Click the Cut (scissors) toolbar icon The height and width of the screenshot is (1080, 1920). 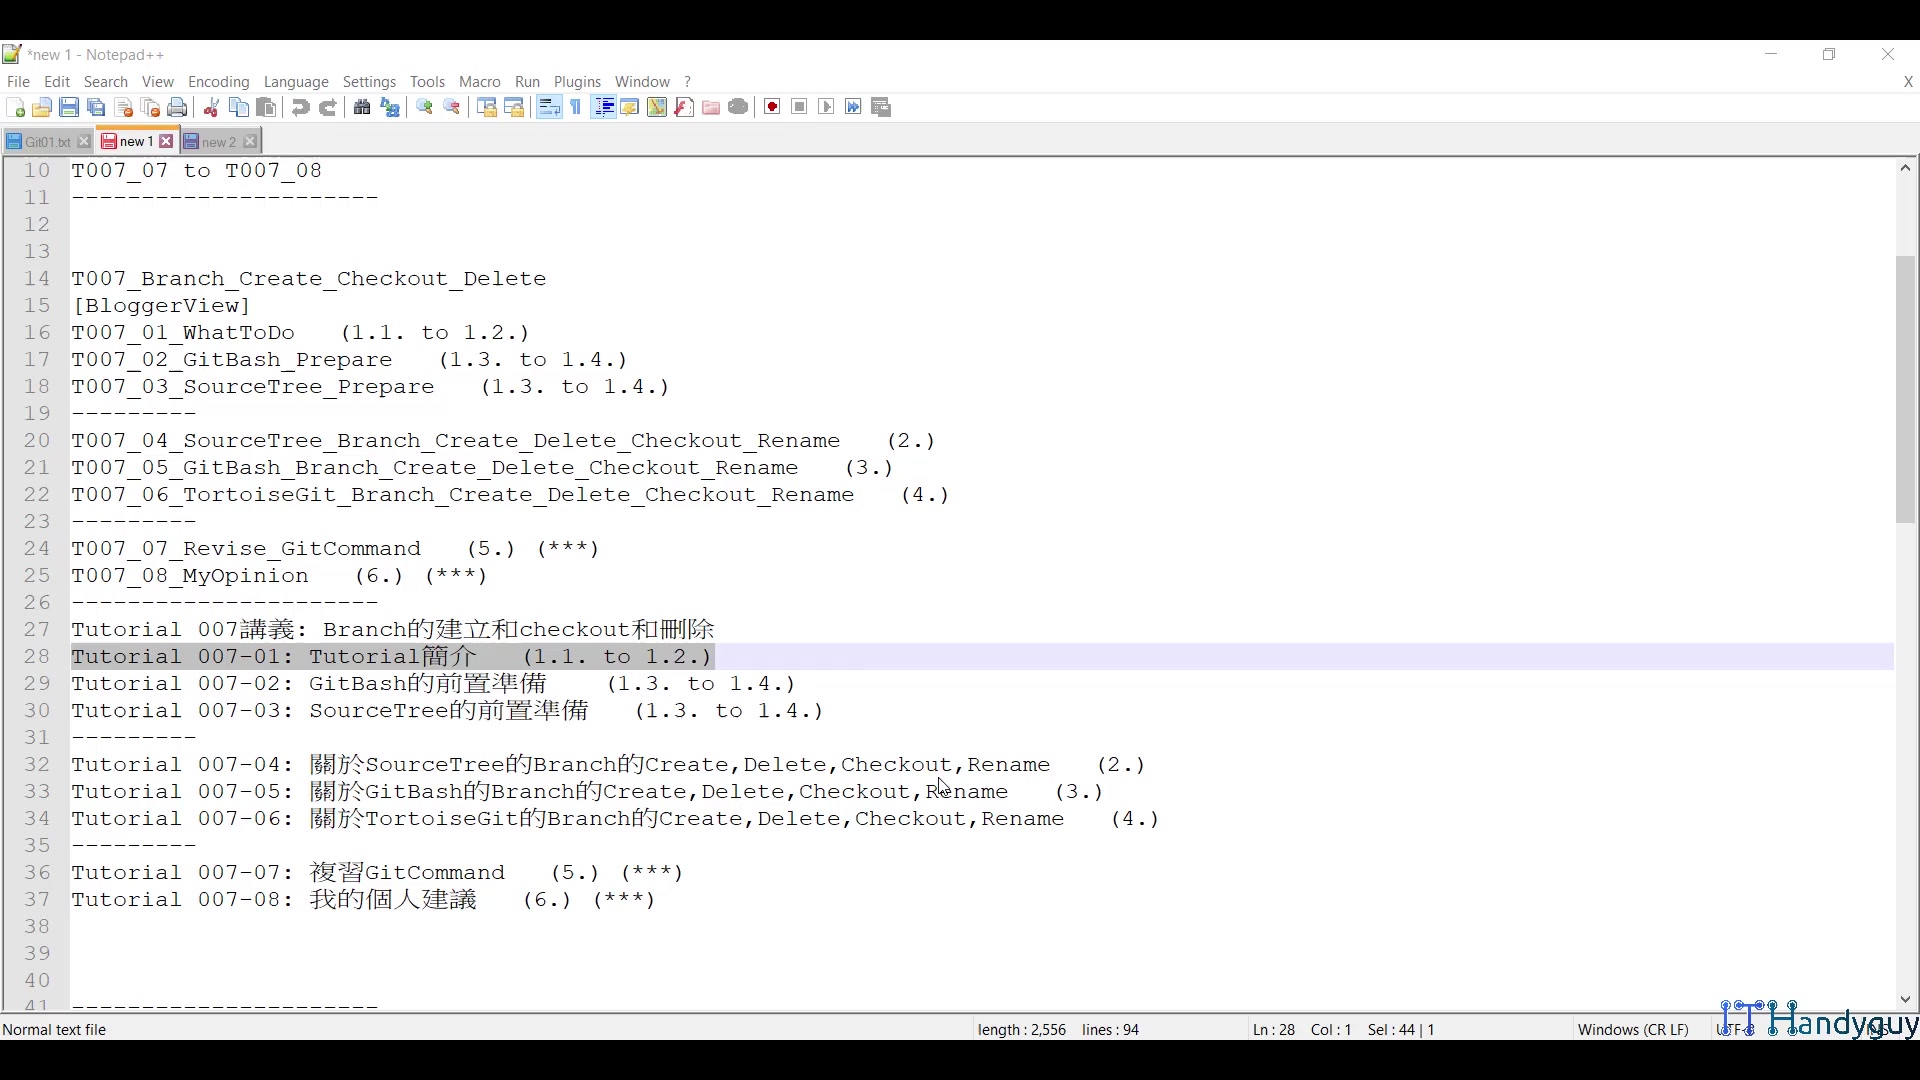(x=211, y=108)
